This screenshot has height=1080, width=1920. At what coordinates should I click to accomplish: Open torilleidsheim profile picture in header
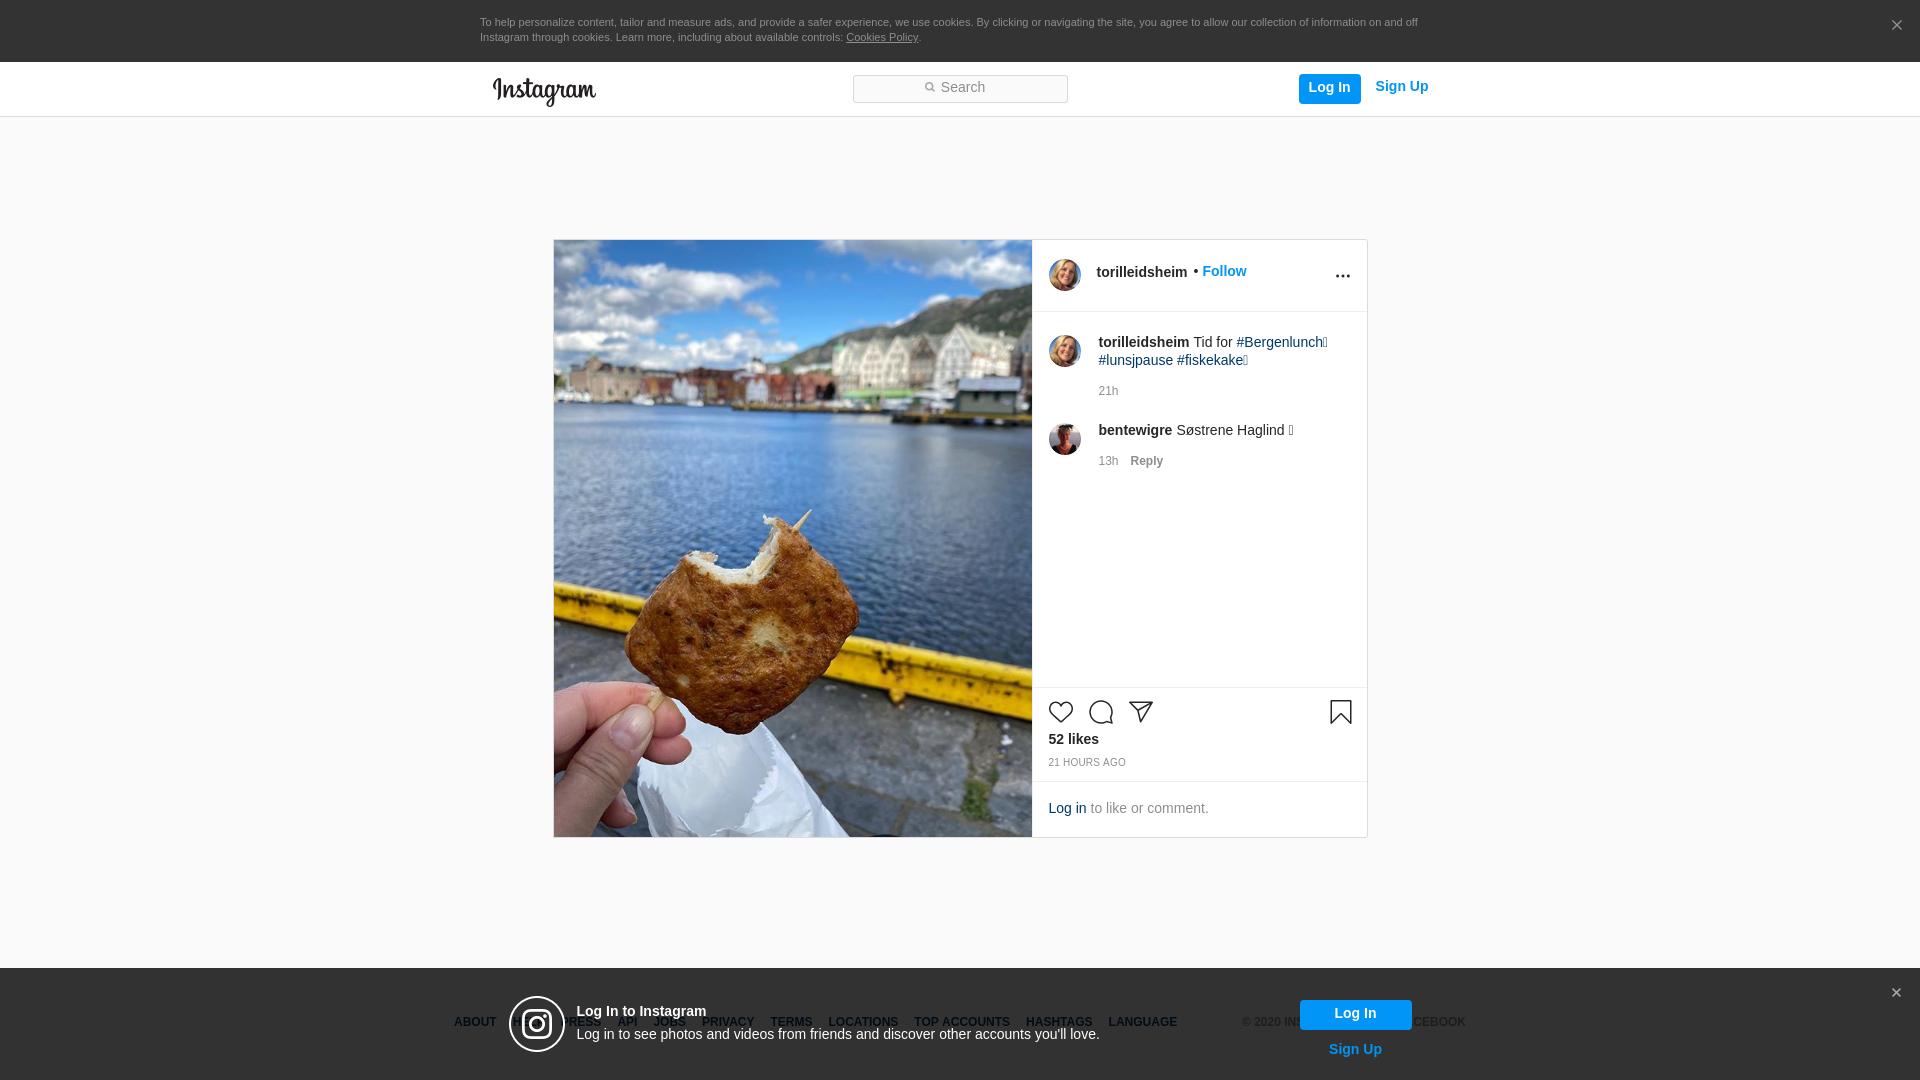(1064, 275)
